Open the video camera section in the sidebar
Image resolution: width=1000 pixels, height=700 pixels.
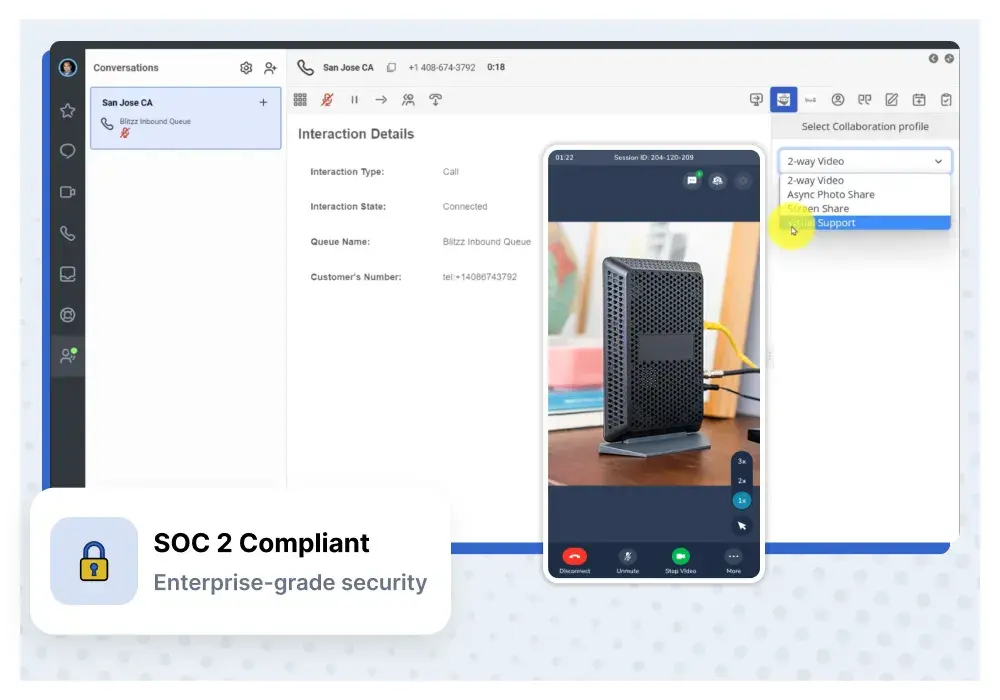(68, 192)
